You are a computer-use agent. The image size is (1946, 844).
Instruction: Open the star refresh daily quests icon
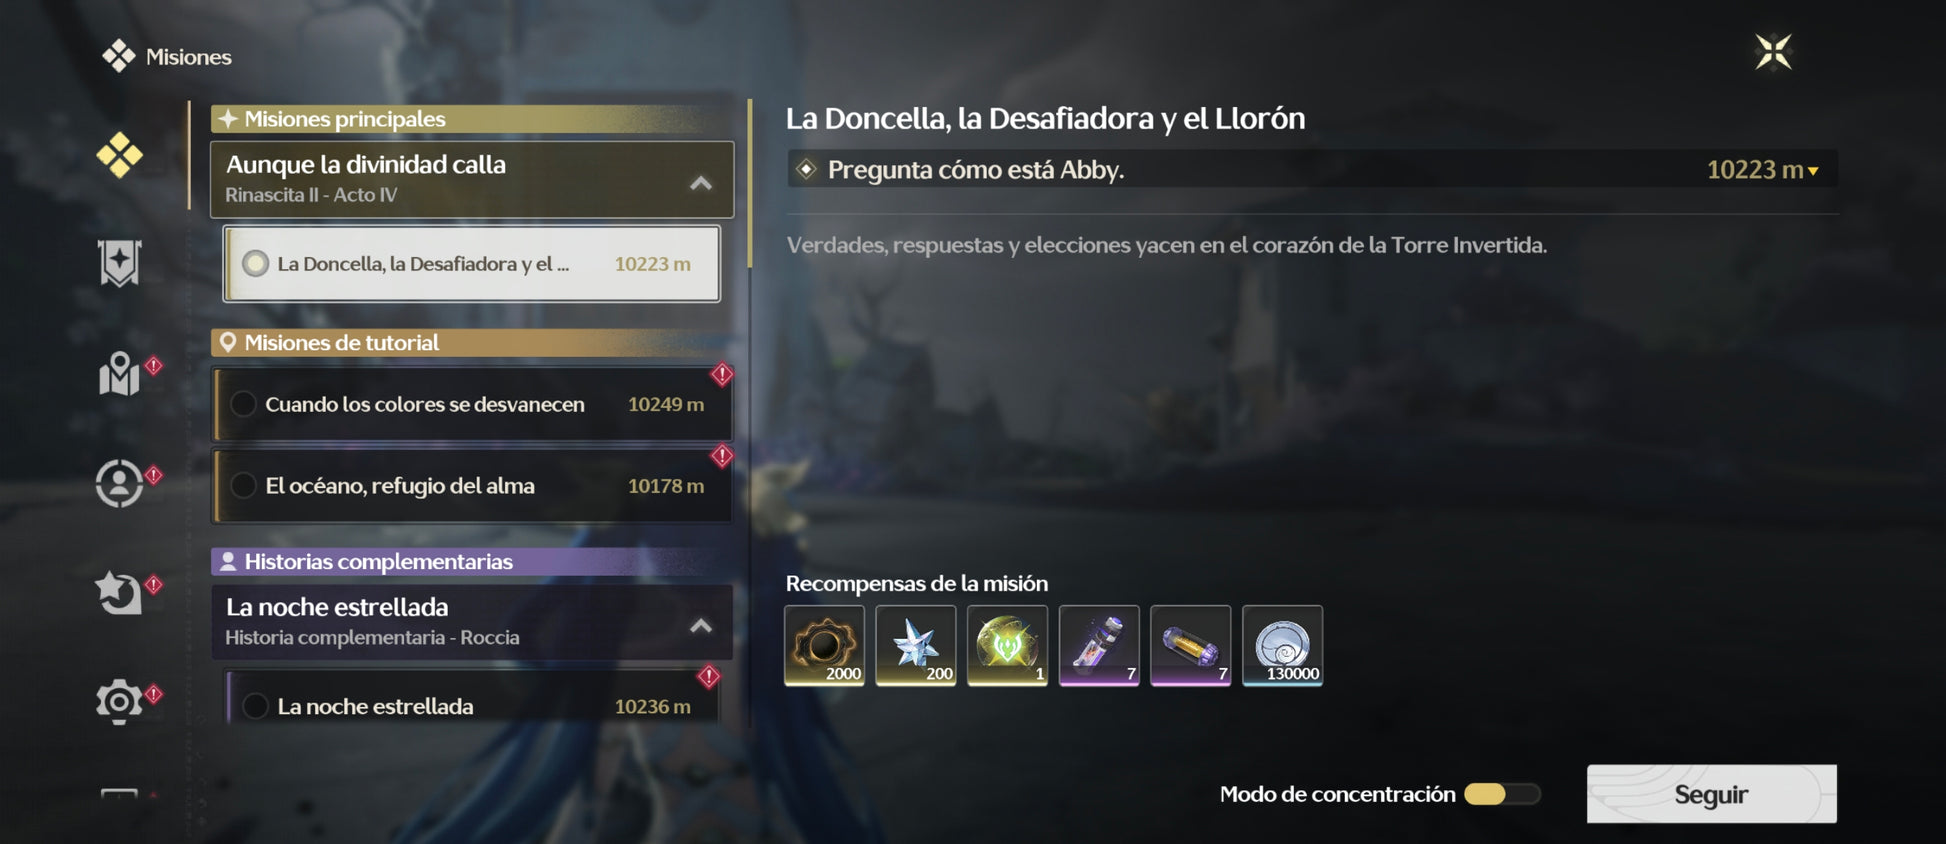(119, 592)
